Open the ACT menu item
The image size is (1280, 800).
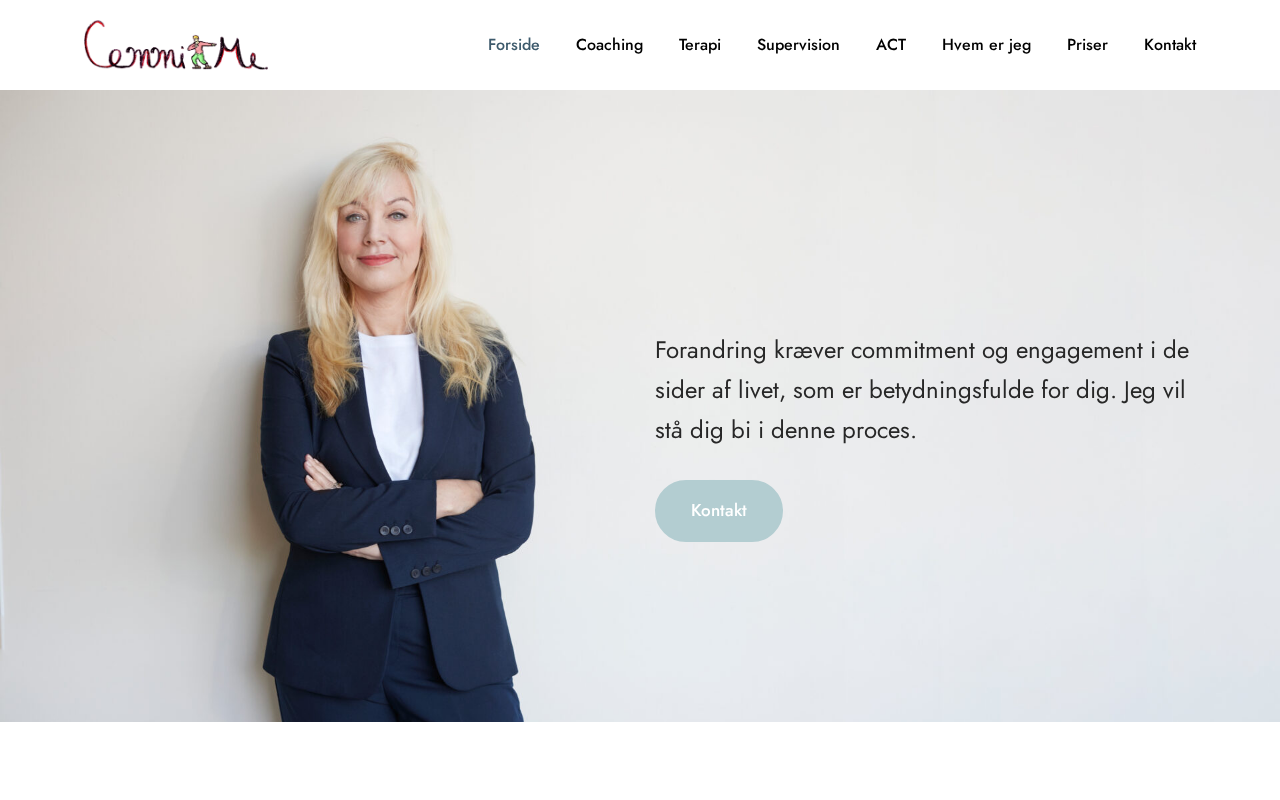click(x=891, y=45)
